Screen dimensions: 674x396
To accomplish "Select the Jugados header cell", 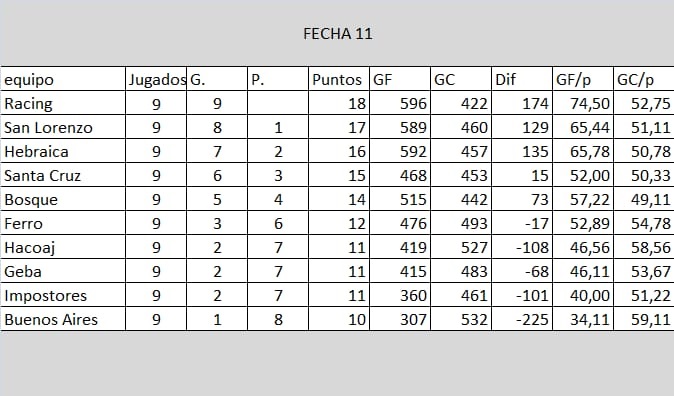I will coord(156,79).
